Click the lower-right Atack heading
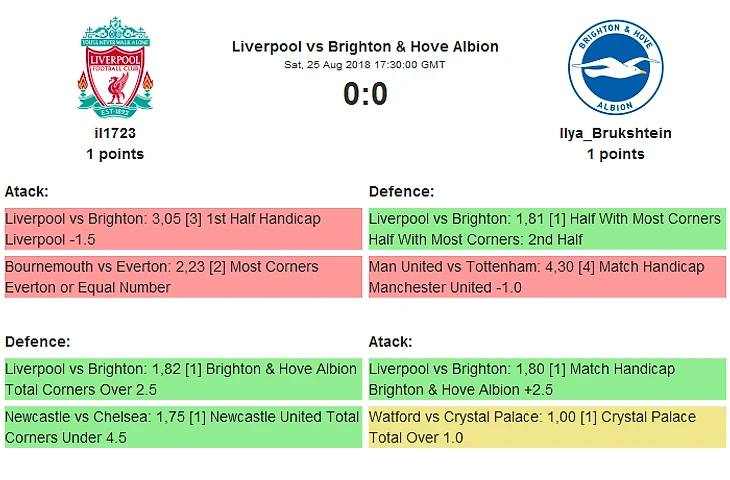Image resolution: width=730 pixels, height=480 pixels. point(390,342)
